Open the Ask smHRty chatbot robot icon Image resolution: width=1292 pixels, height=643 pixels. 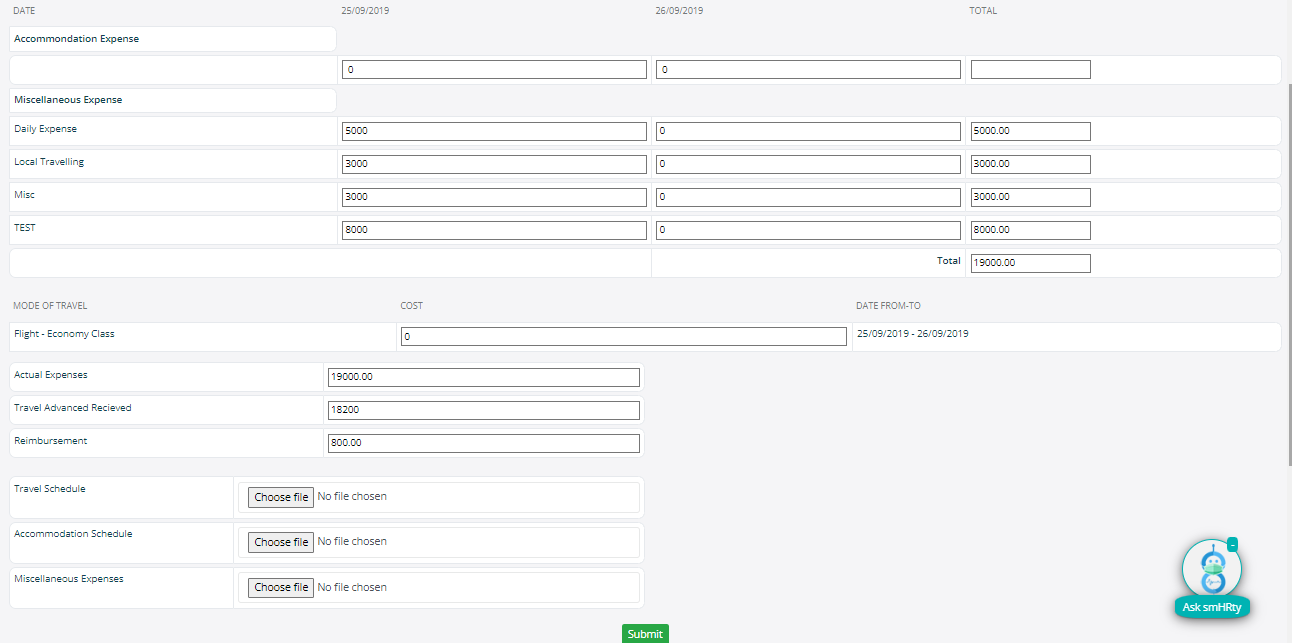pyautogui.click(x=1211, y=570)
